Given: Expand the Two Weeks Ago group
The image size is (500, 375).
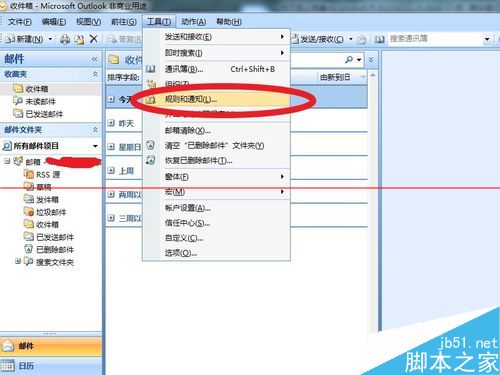Looking at the screenshot, I should coord(111,194).
